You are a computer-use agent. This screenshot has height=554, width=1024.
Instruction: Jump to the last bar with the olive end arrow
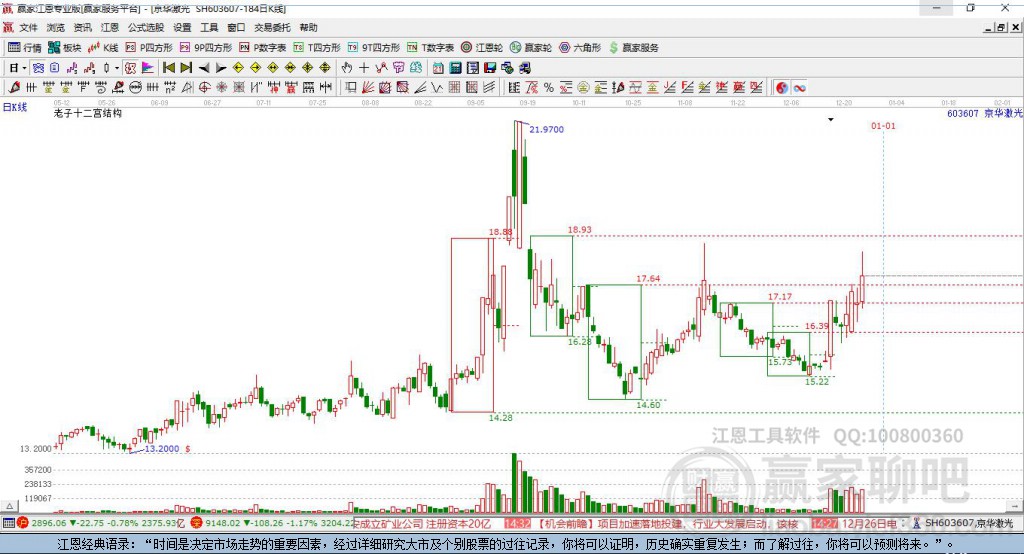(186, 68)
